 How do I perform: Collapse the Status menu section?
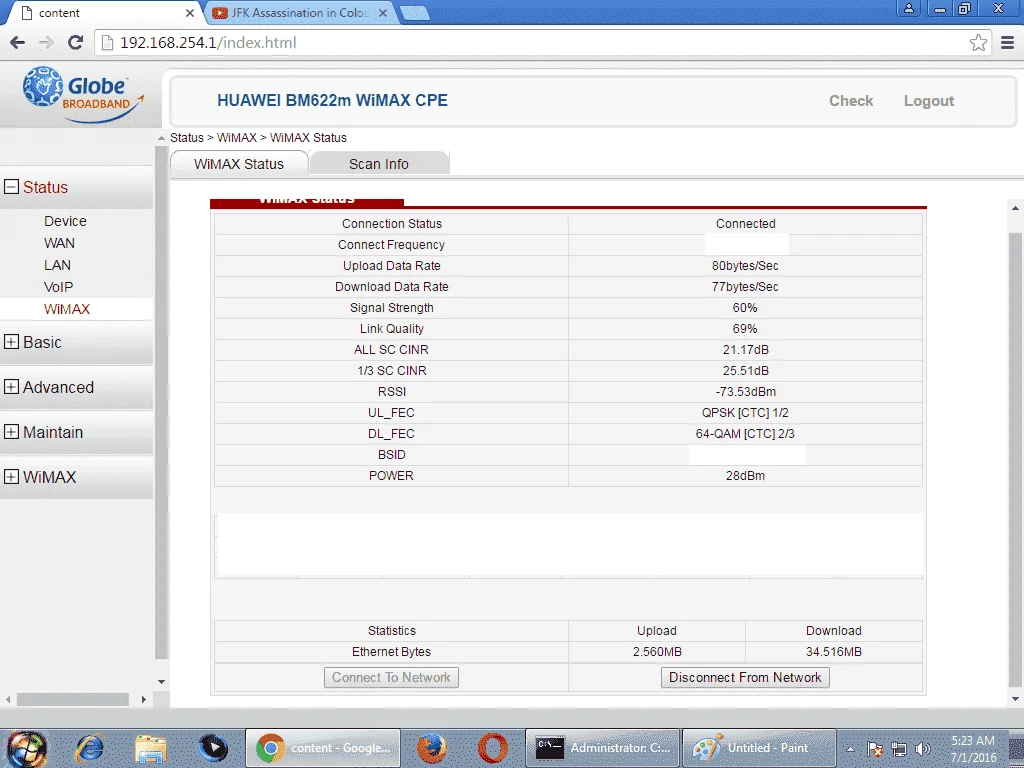(x=11, y=187)
